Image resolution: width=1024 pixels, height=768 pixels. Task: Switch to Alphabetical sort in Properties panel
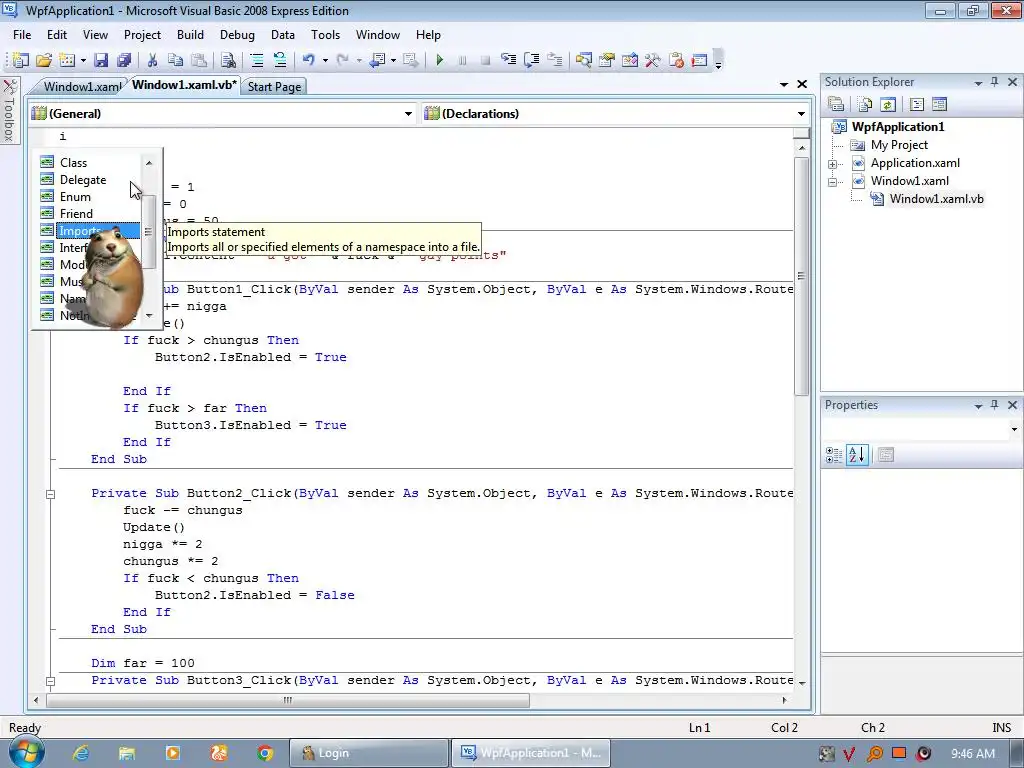[x=857, y=455]
